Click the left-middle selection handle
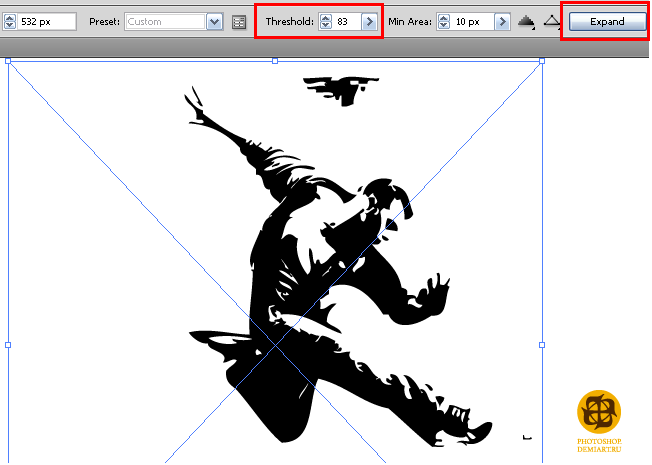The width and height of the screenshot is (652, 465). pyautogui.click(x=8, y=345)
